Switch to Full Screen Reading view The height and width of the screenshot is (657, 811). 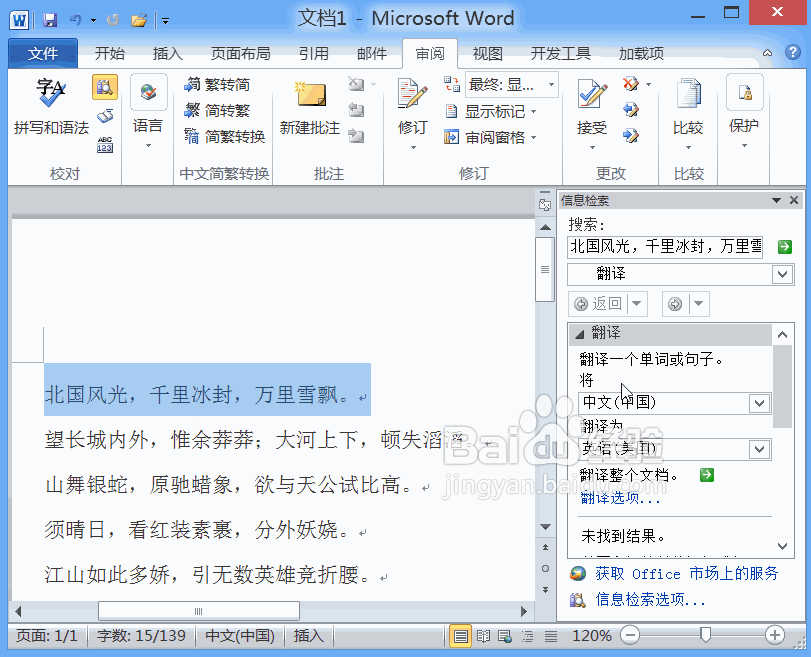[483, 636]
